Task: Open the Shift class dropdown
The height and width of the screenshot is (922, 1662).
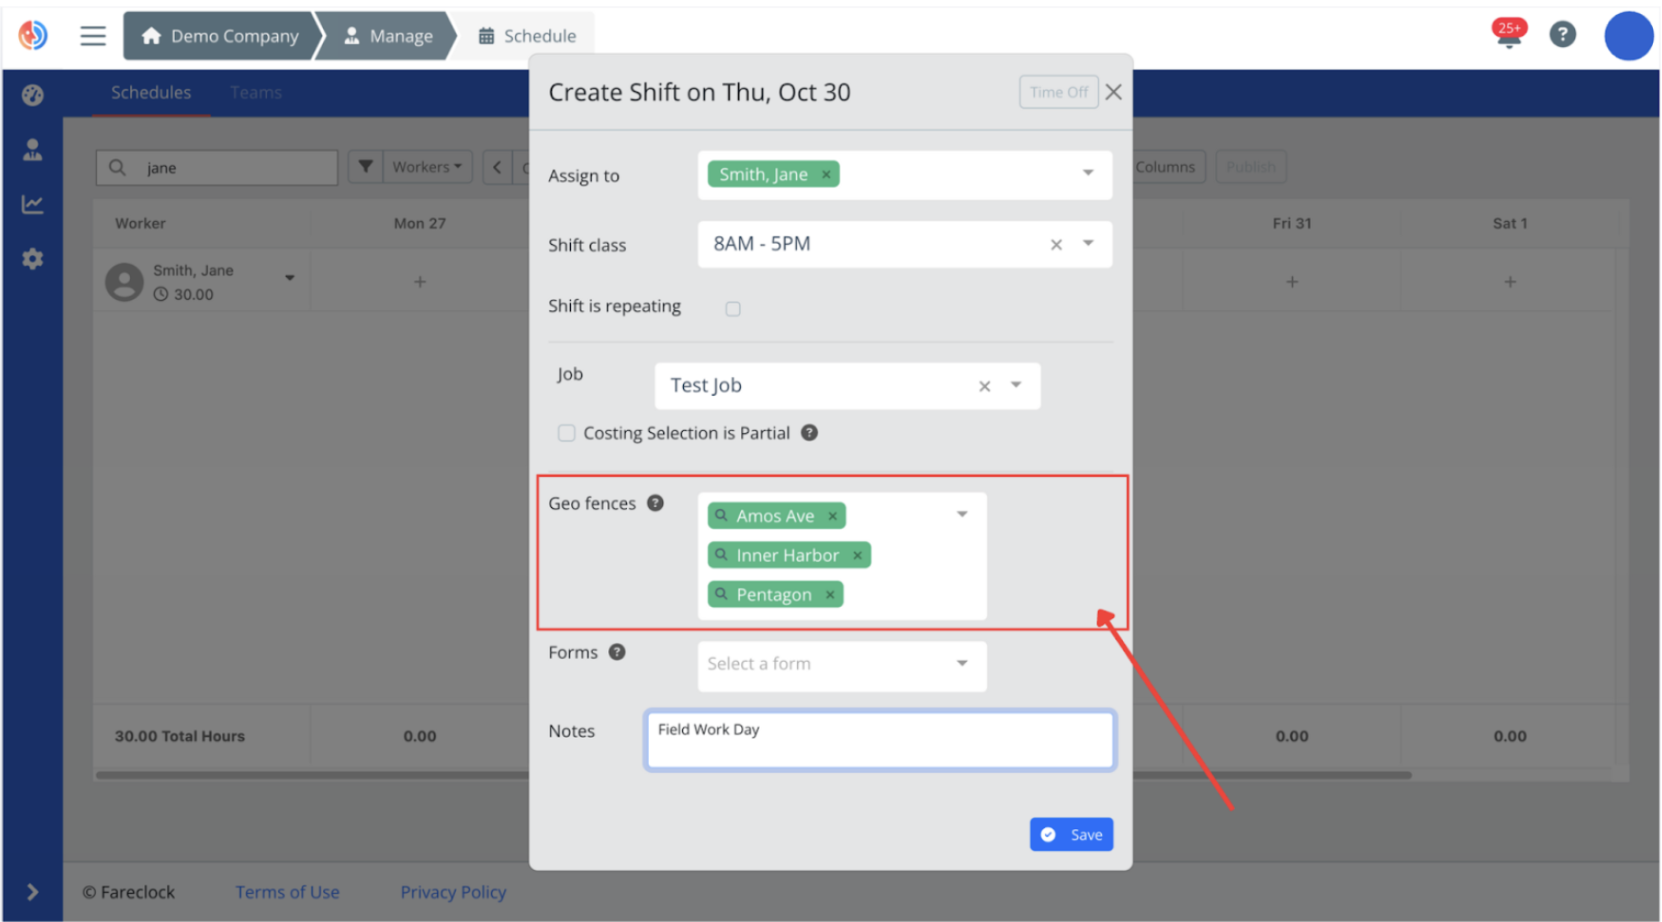Action: (x=1088, y=243)
